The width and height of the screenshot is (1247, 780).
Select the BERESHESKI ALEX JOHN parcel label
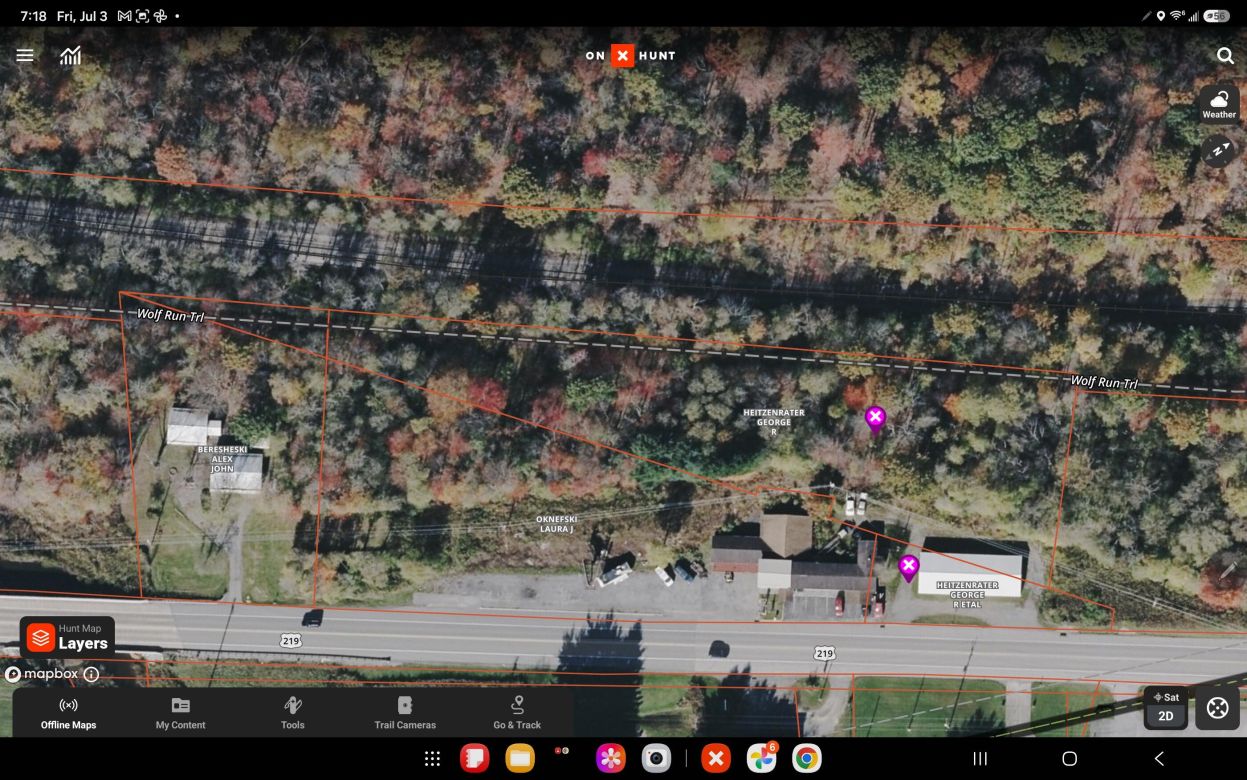click(222, 459)
